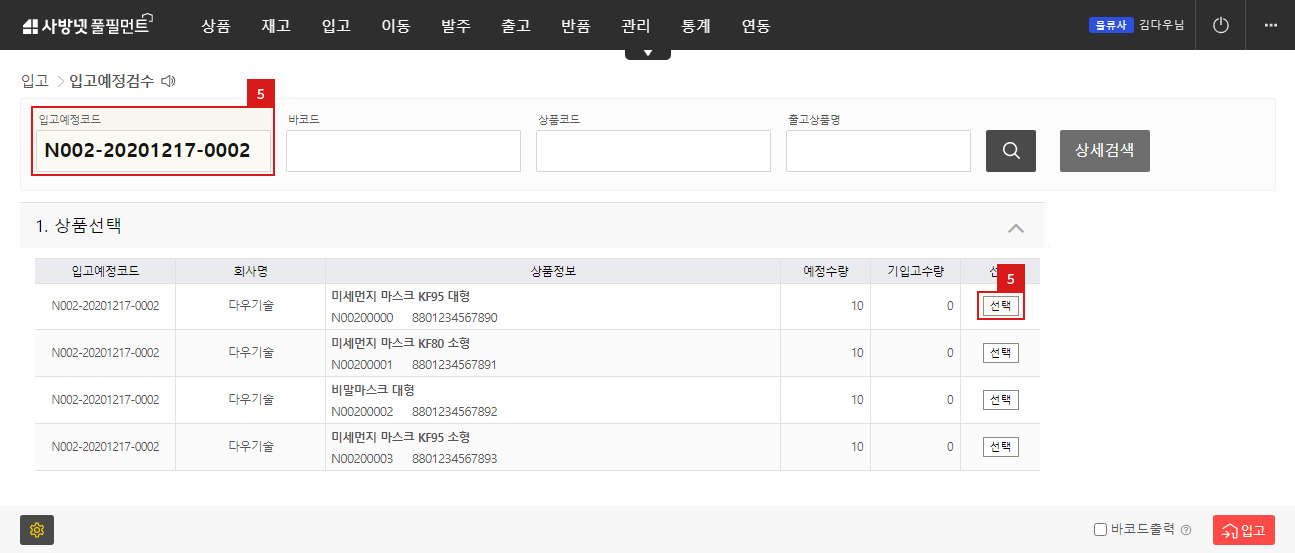
Task: Click the 예정수량 column header
Action: [x=826, y=271]
